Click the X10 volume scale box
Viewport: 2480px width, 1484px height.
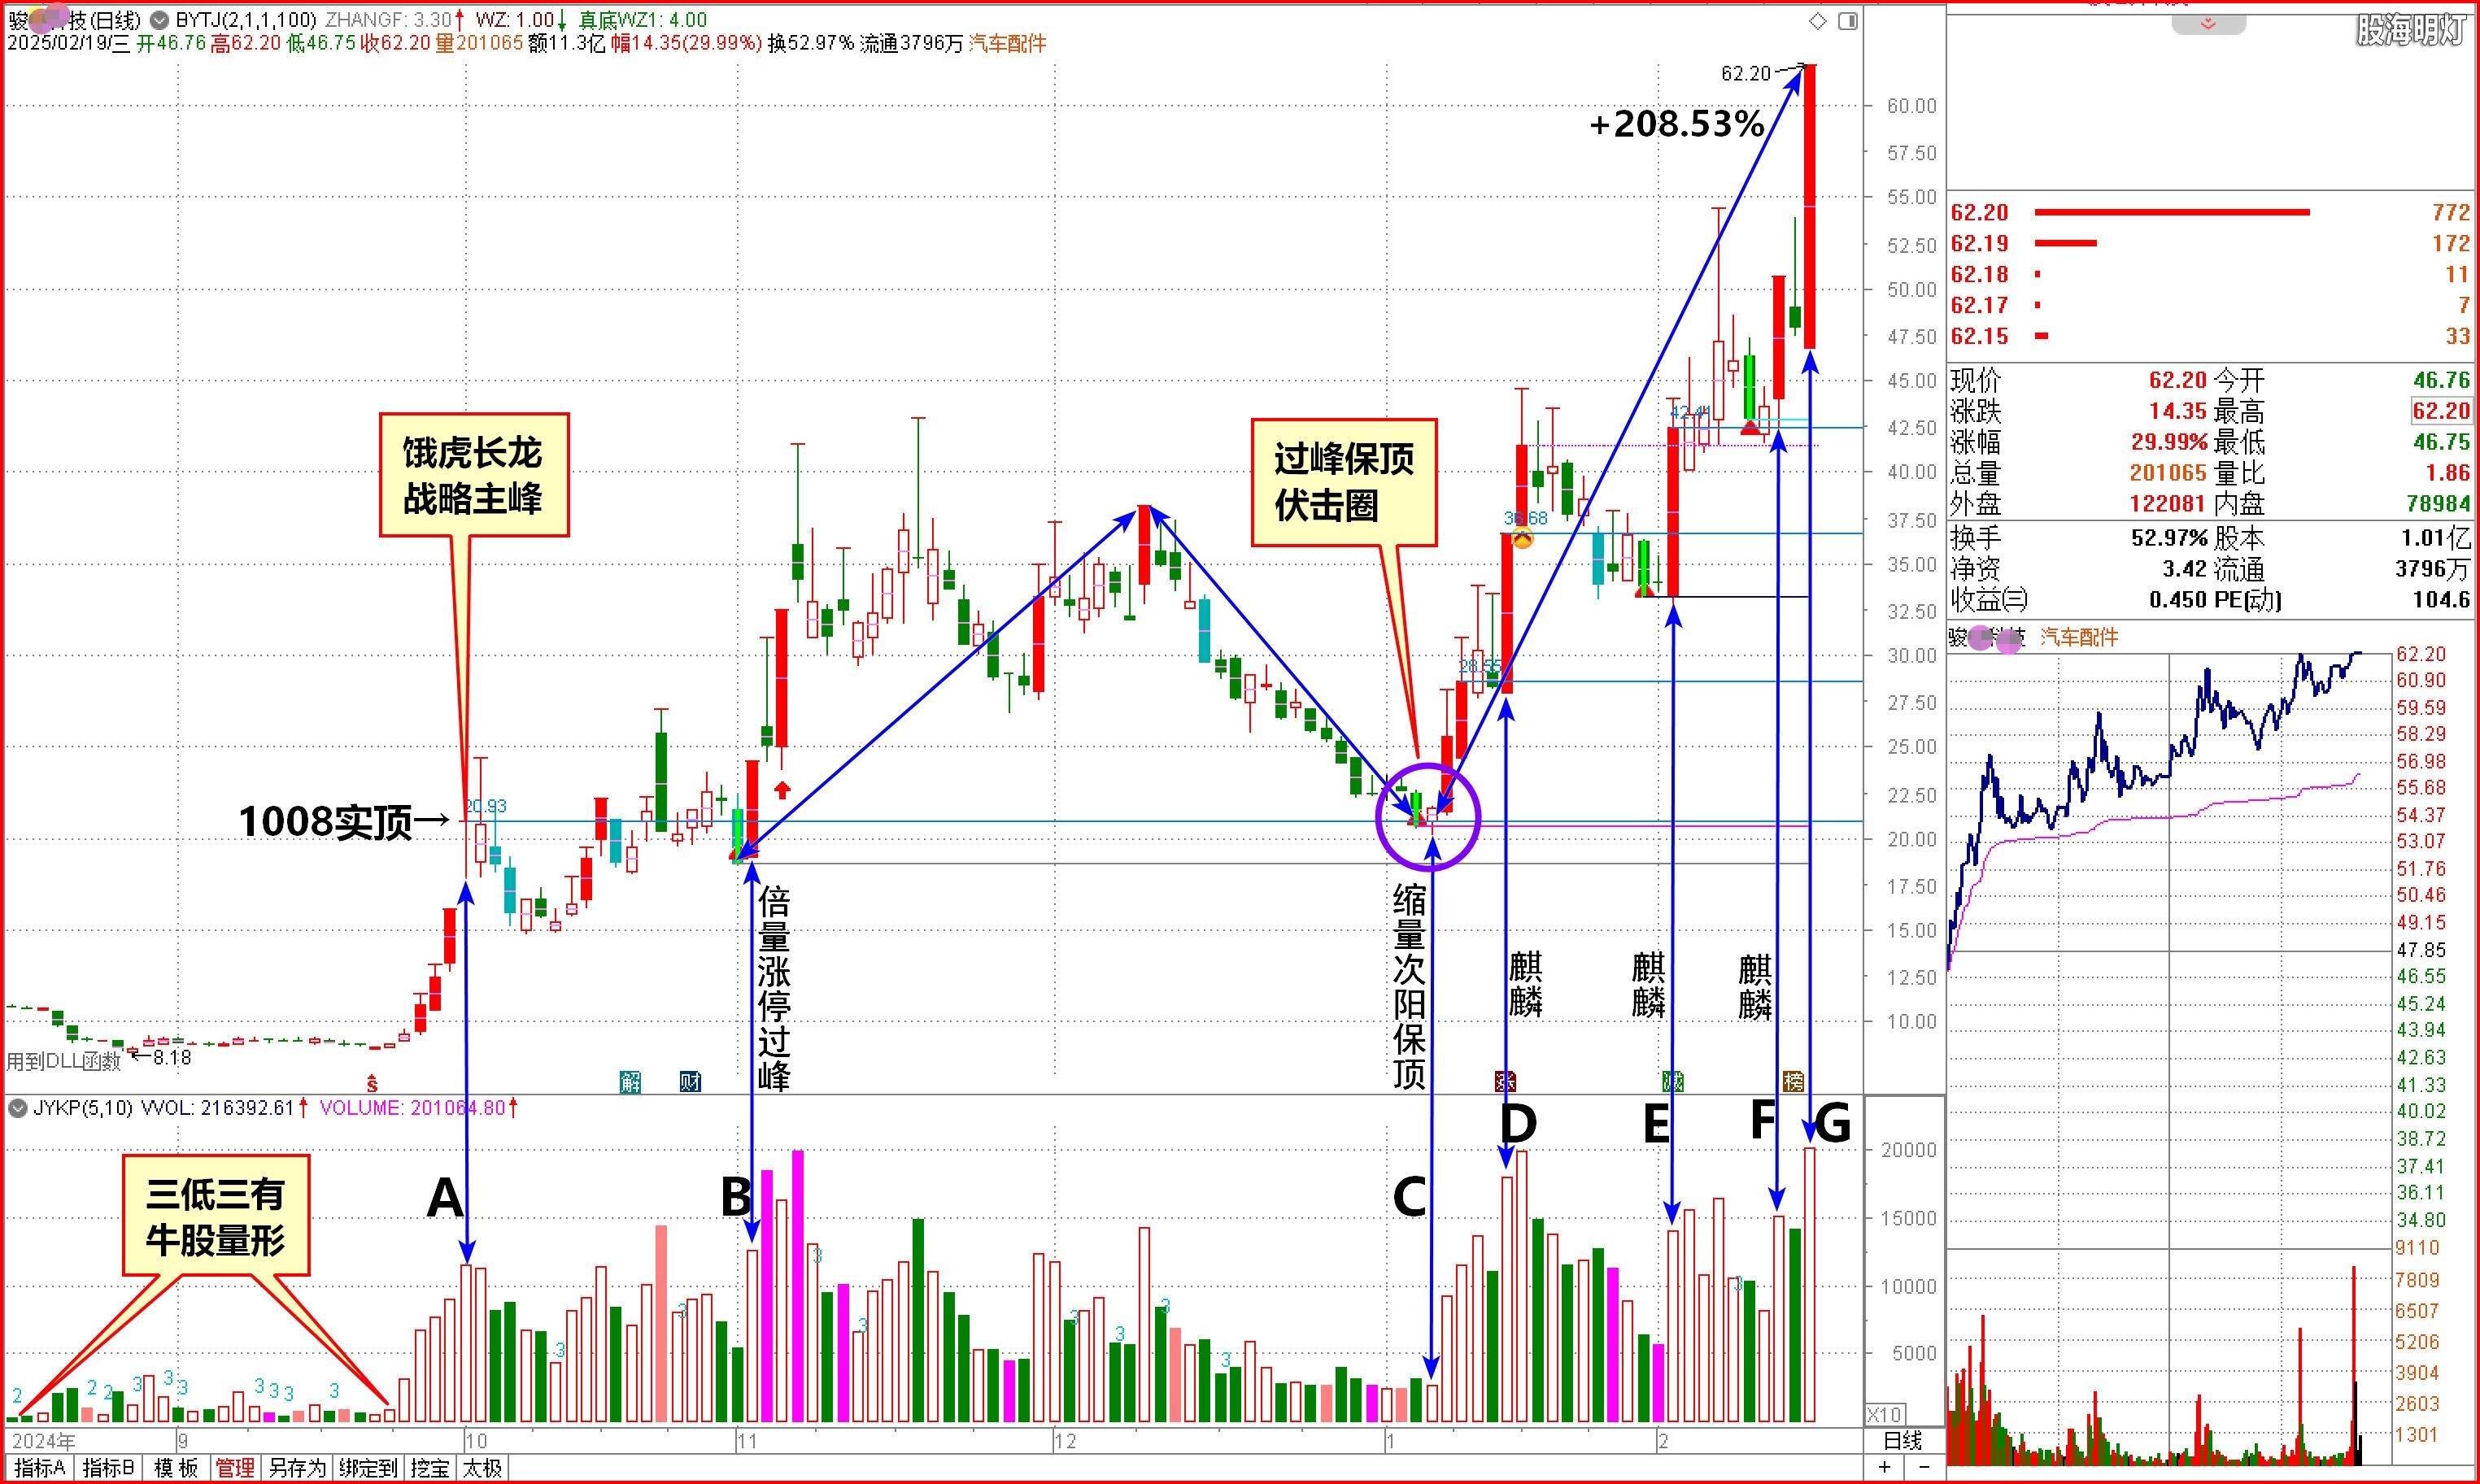[x=1885, y=1415]
